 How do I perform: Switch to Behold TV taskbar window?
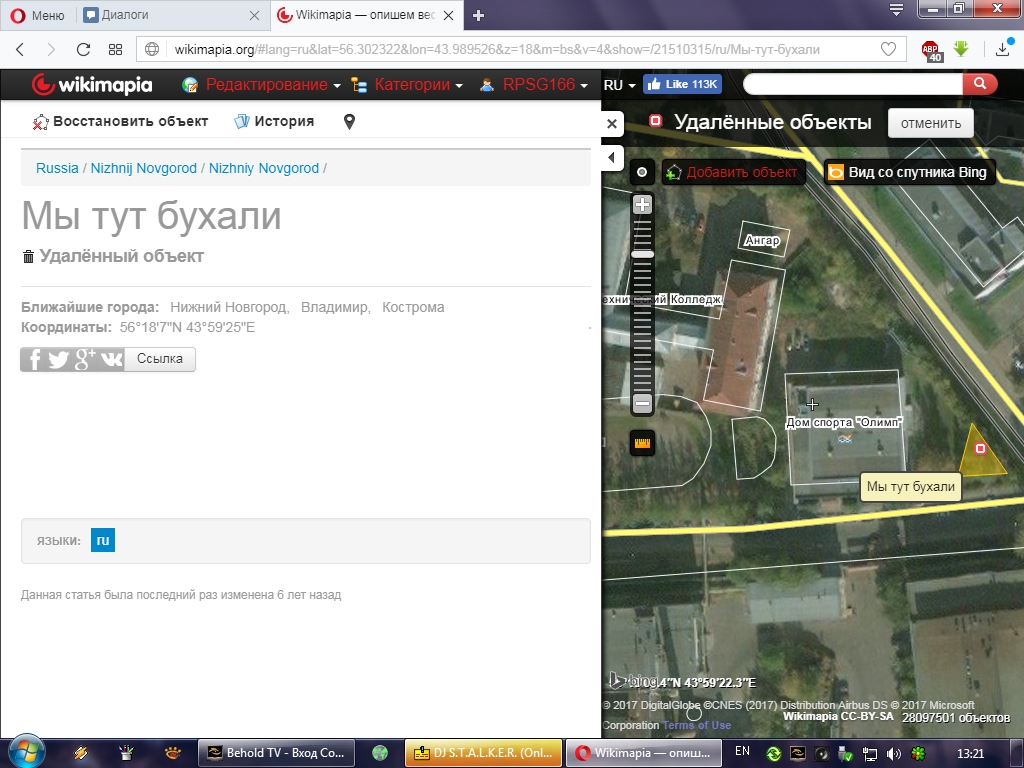pyautogui.click(x=276, y=753)
